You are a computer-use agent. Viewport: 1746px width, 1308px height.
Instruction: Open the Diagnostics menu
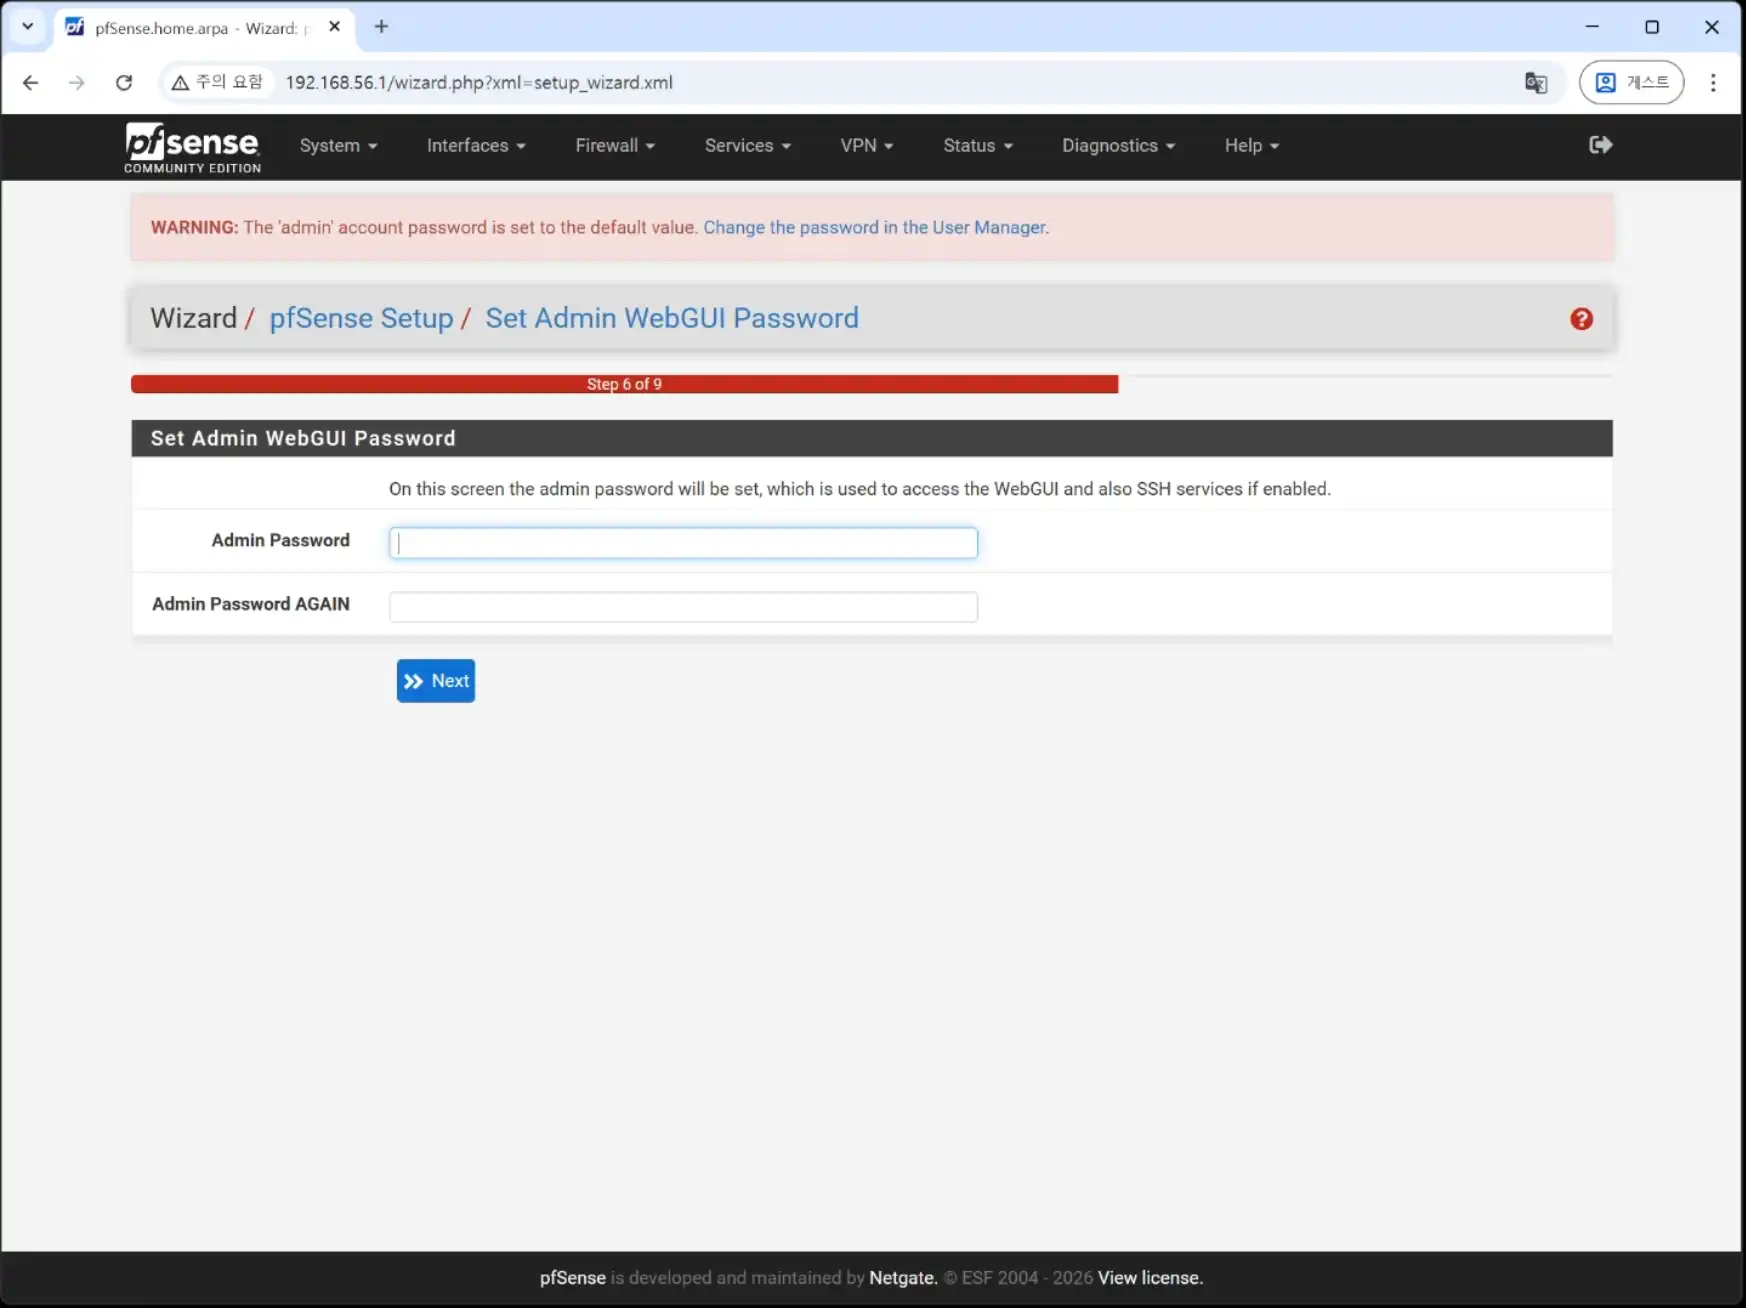[x=1118, y=146]
